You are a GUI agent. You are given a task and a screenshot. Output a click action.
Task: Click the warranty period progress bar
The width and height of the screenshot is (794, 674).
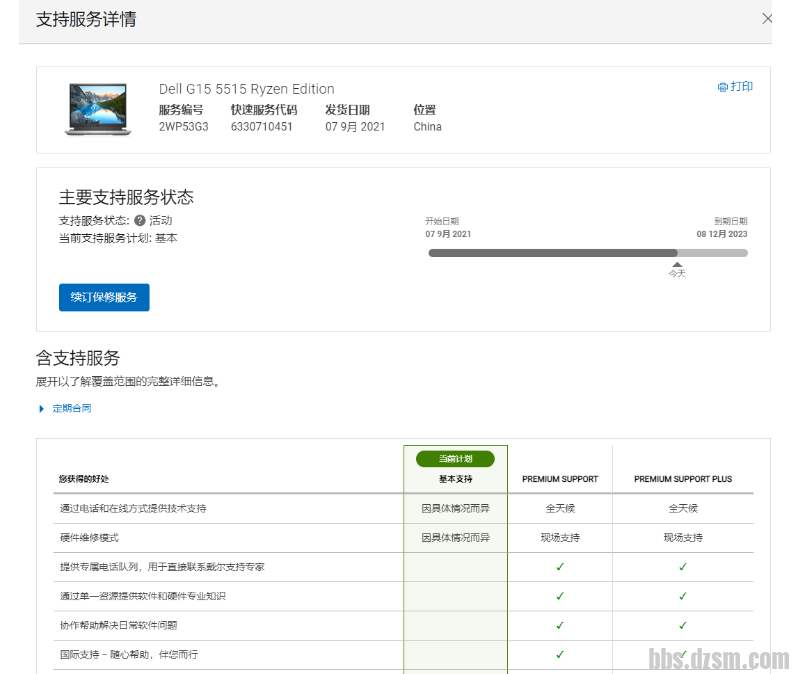click(x=588, y=253)
